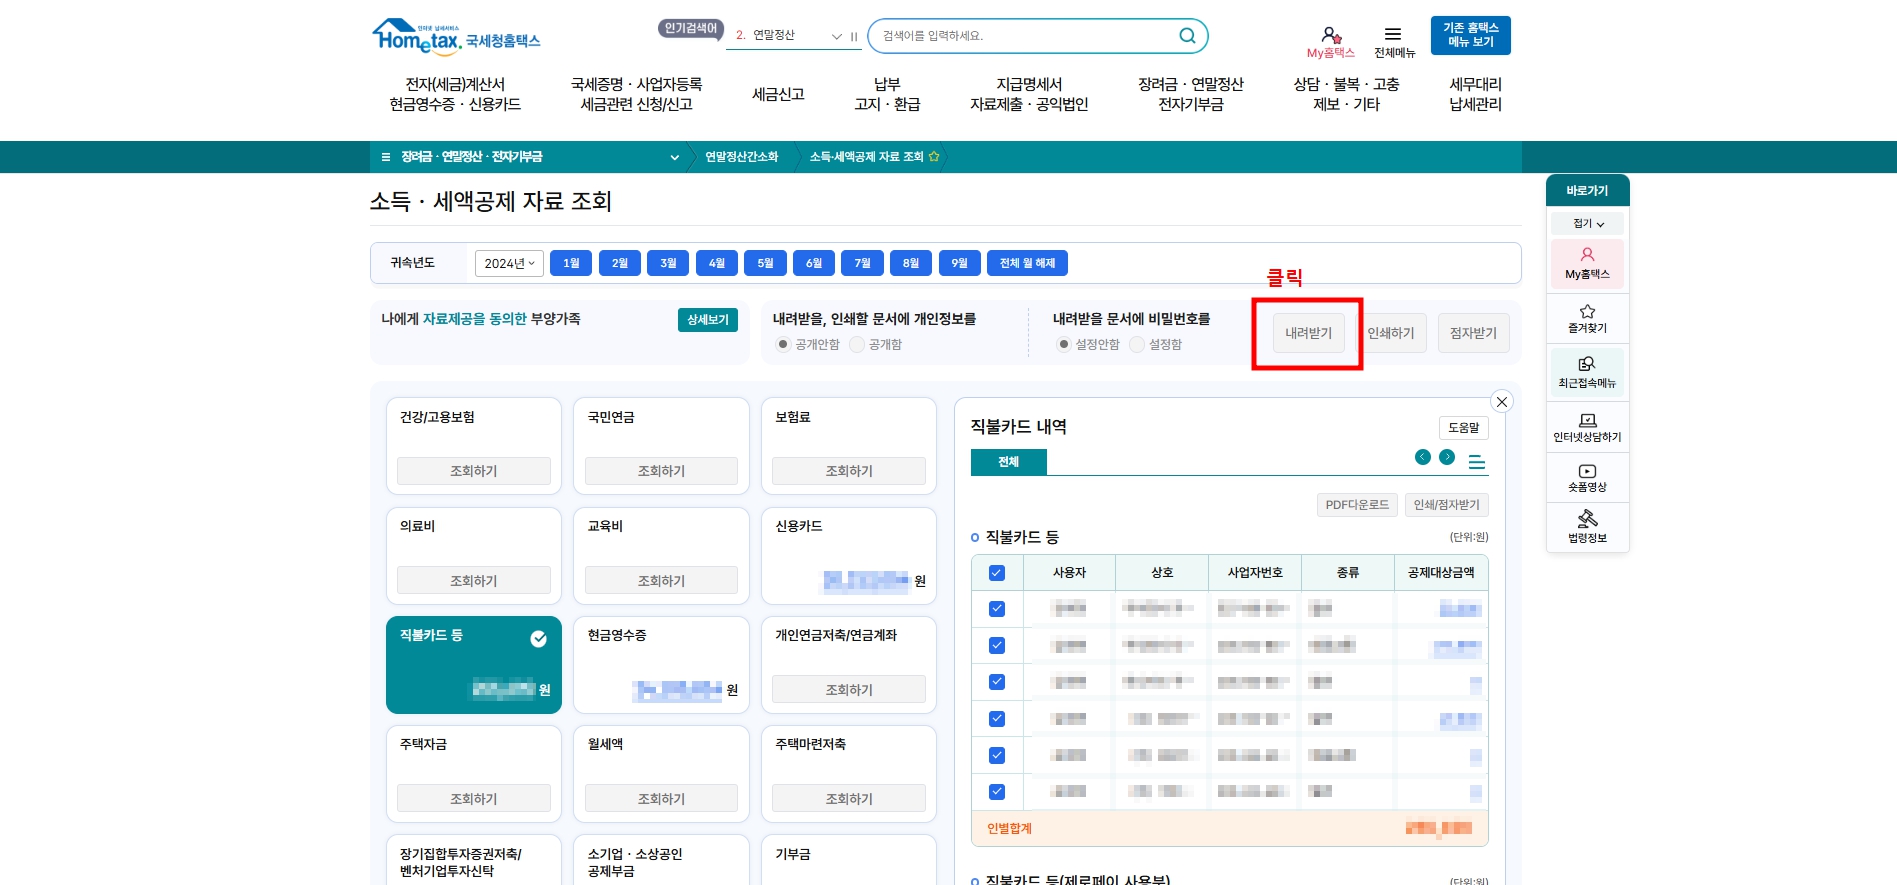Viewport: 1897px width, 885px height.
Task: Pause the popular search rotation
Action: pyautogui.click(x=854, y=36)
